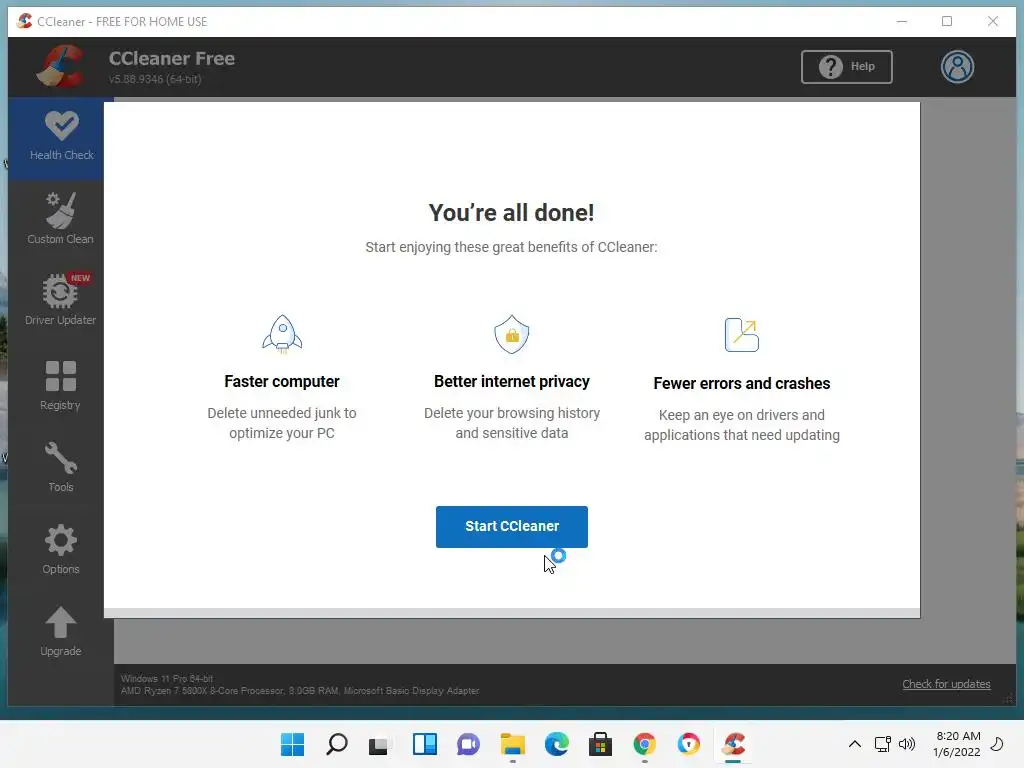The width and height of the screenshot is (1024, 768).
Task: Launch Microsoft Edge from taskbar
Action: coord(556,744)
